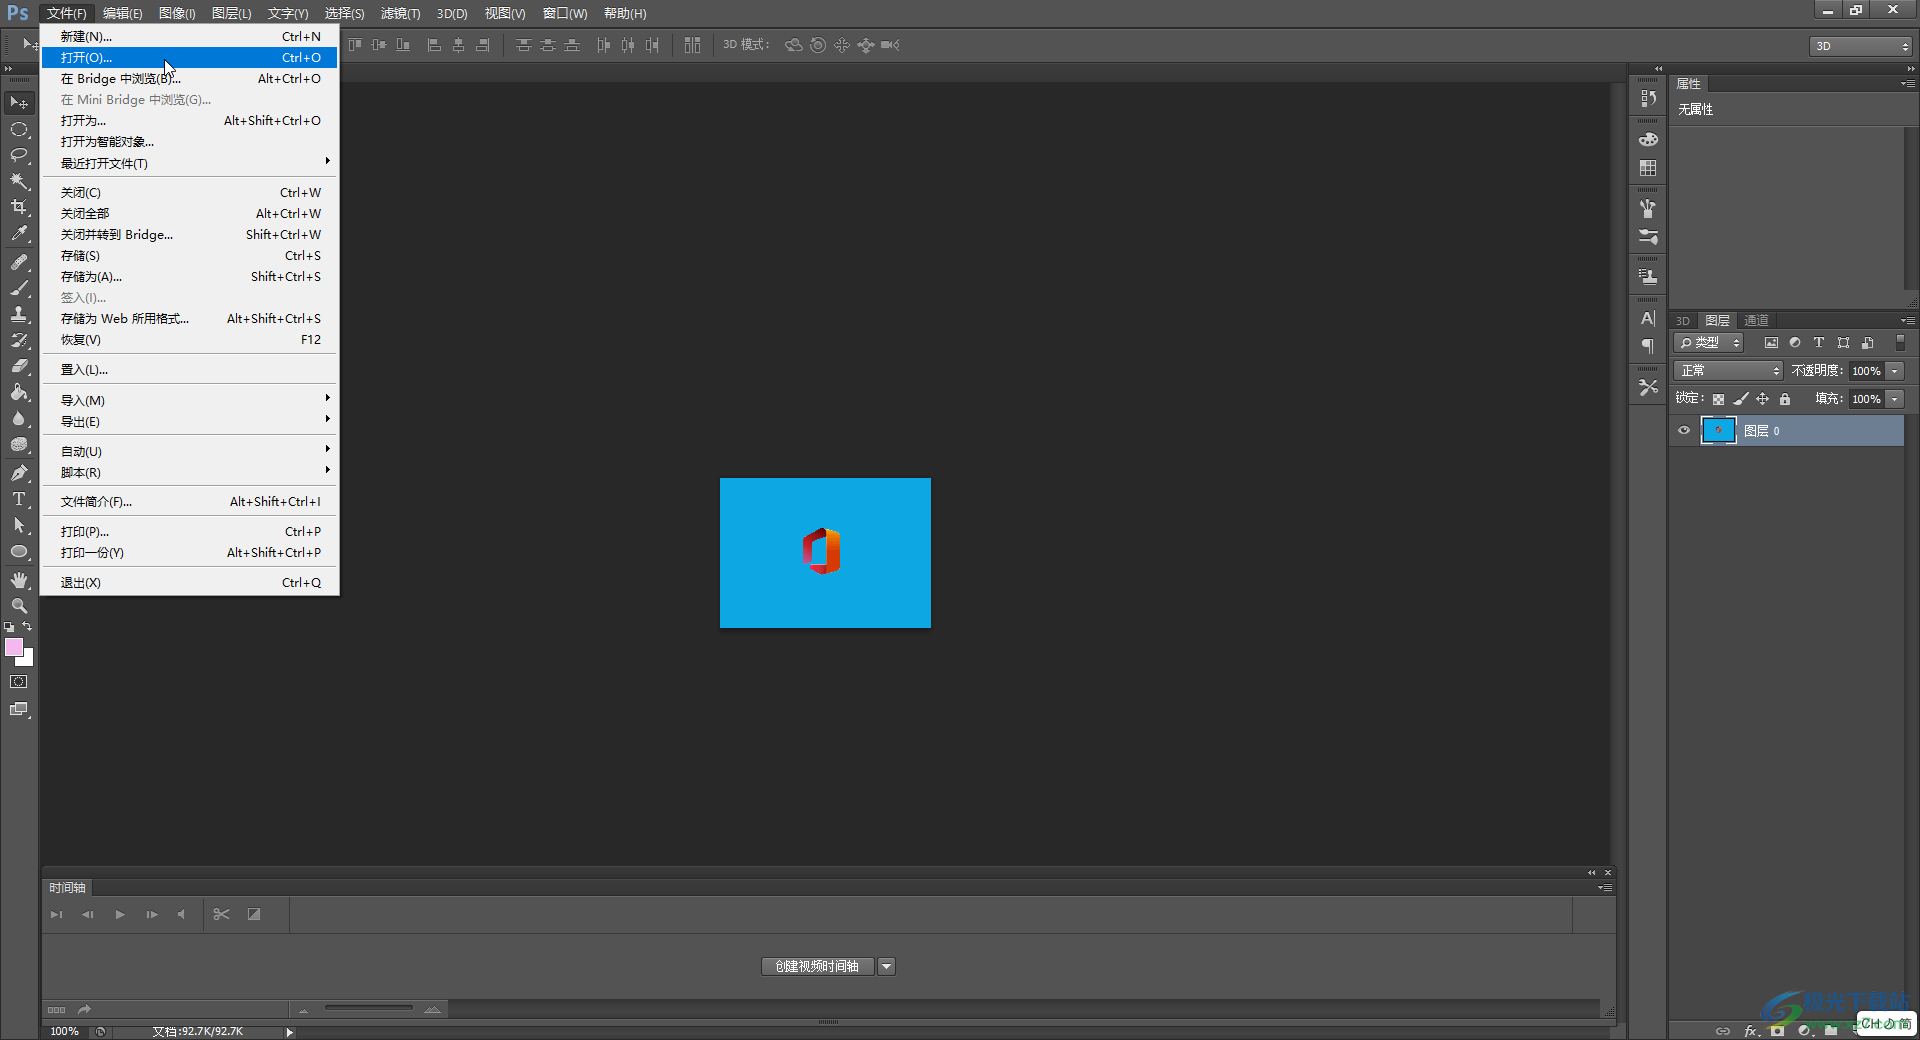The image size is (1920, 1040).
Task: Open the Paragraph panel icon
Action: click(x=1648, y=346)
